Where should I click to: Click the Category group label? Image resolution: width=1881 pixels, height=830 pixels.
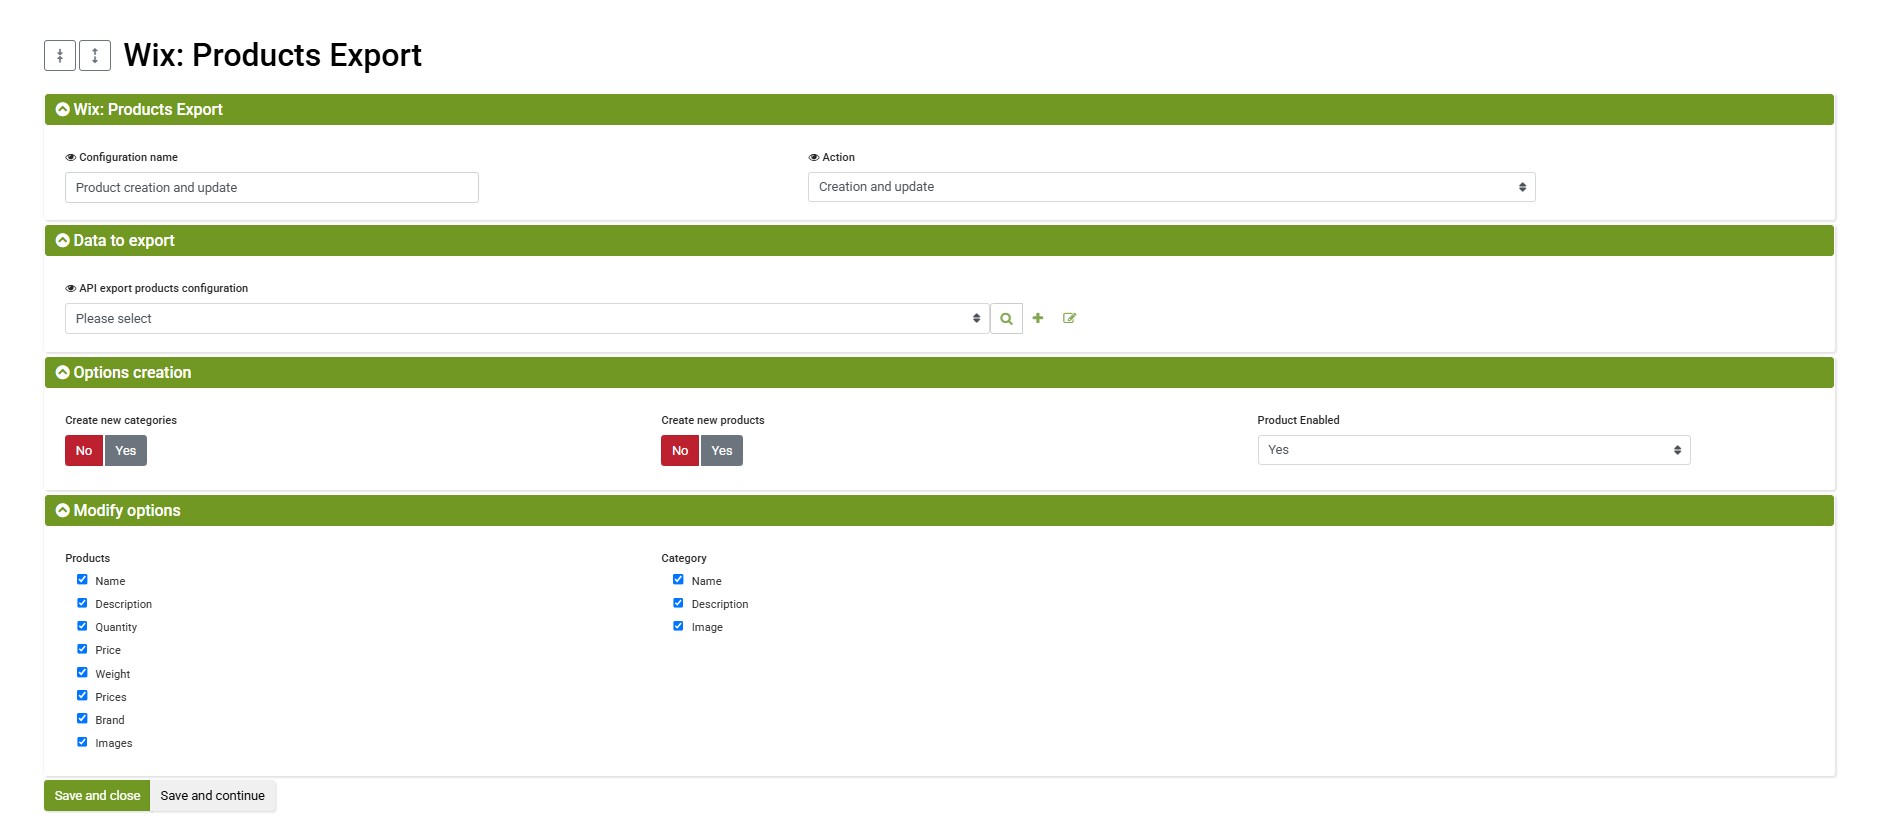(684, 558)
